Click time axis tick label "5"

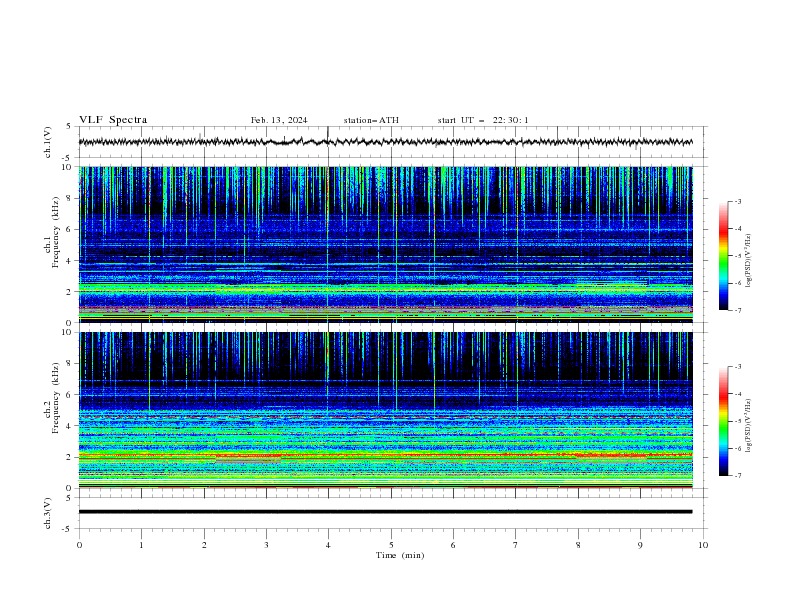point(391,545)
